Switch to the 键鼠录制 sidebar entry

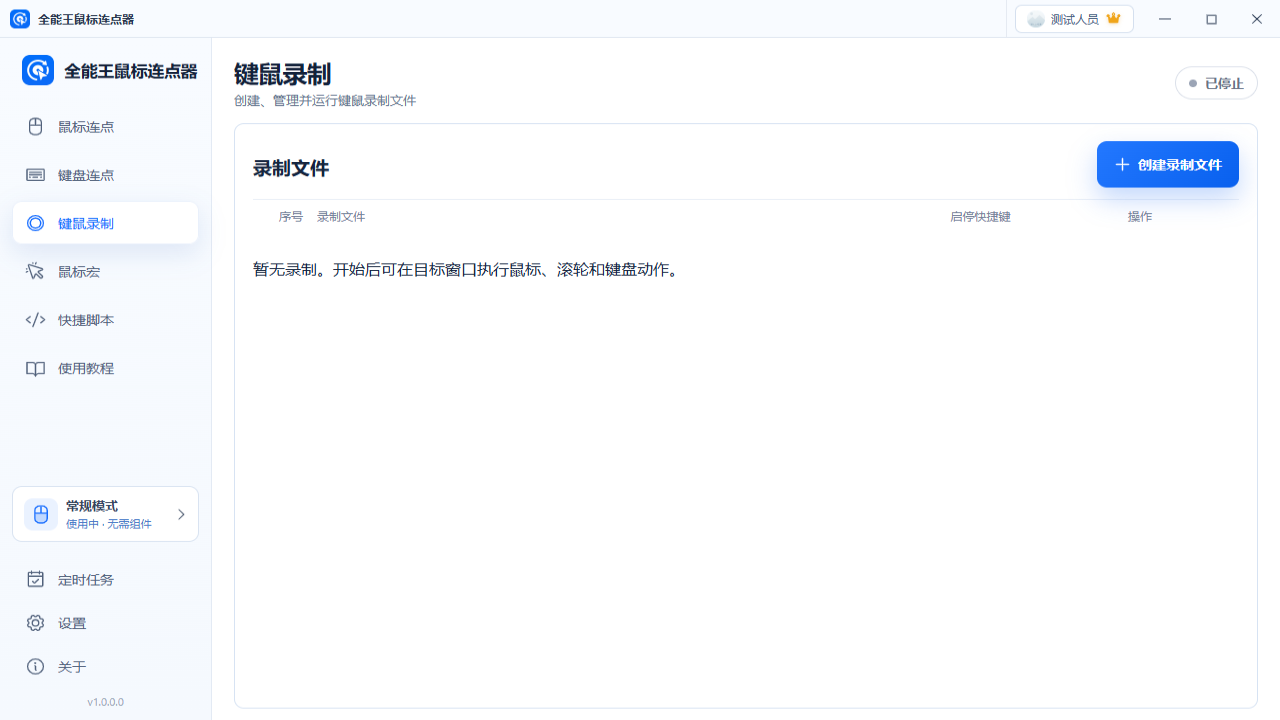pyautogui.click(x=105, y=223)
